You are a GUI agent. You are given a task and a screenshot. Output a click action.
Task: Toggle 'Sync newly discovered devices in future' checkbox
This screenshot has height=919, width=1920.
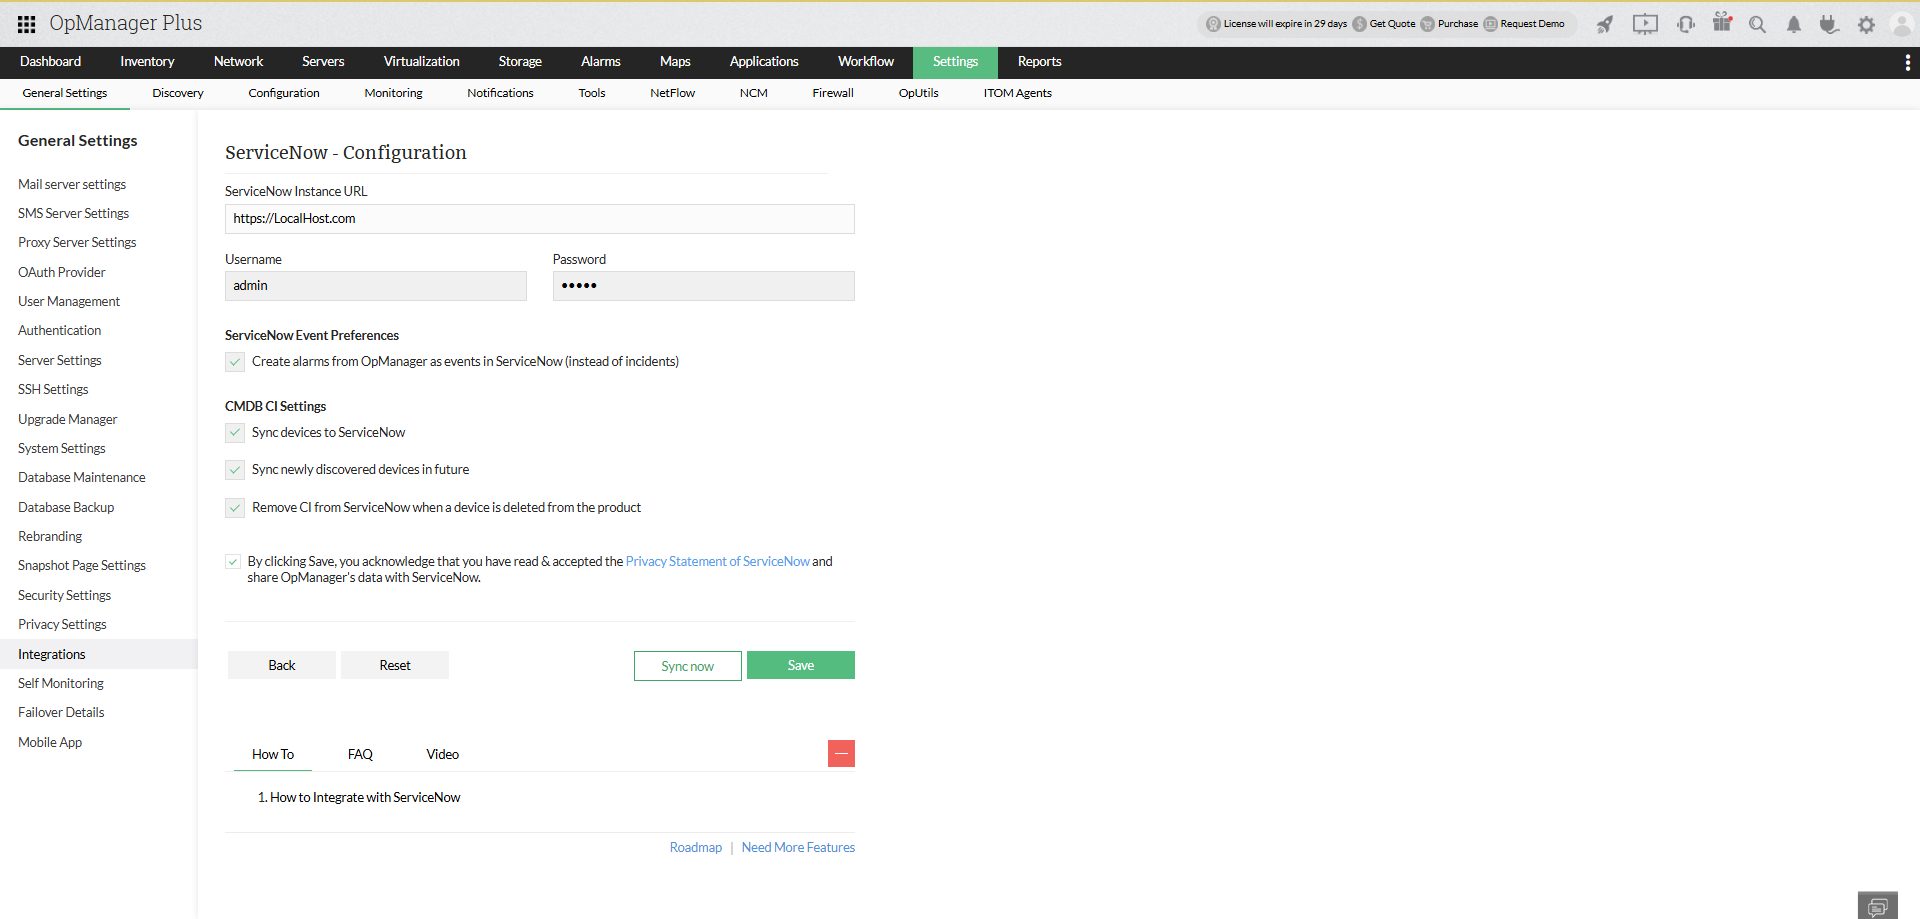point(235,470)
